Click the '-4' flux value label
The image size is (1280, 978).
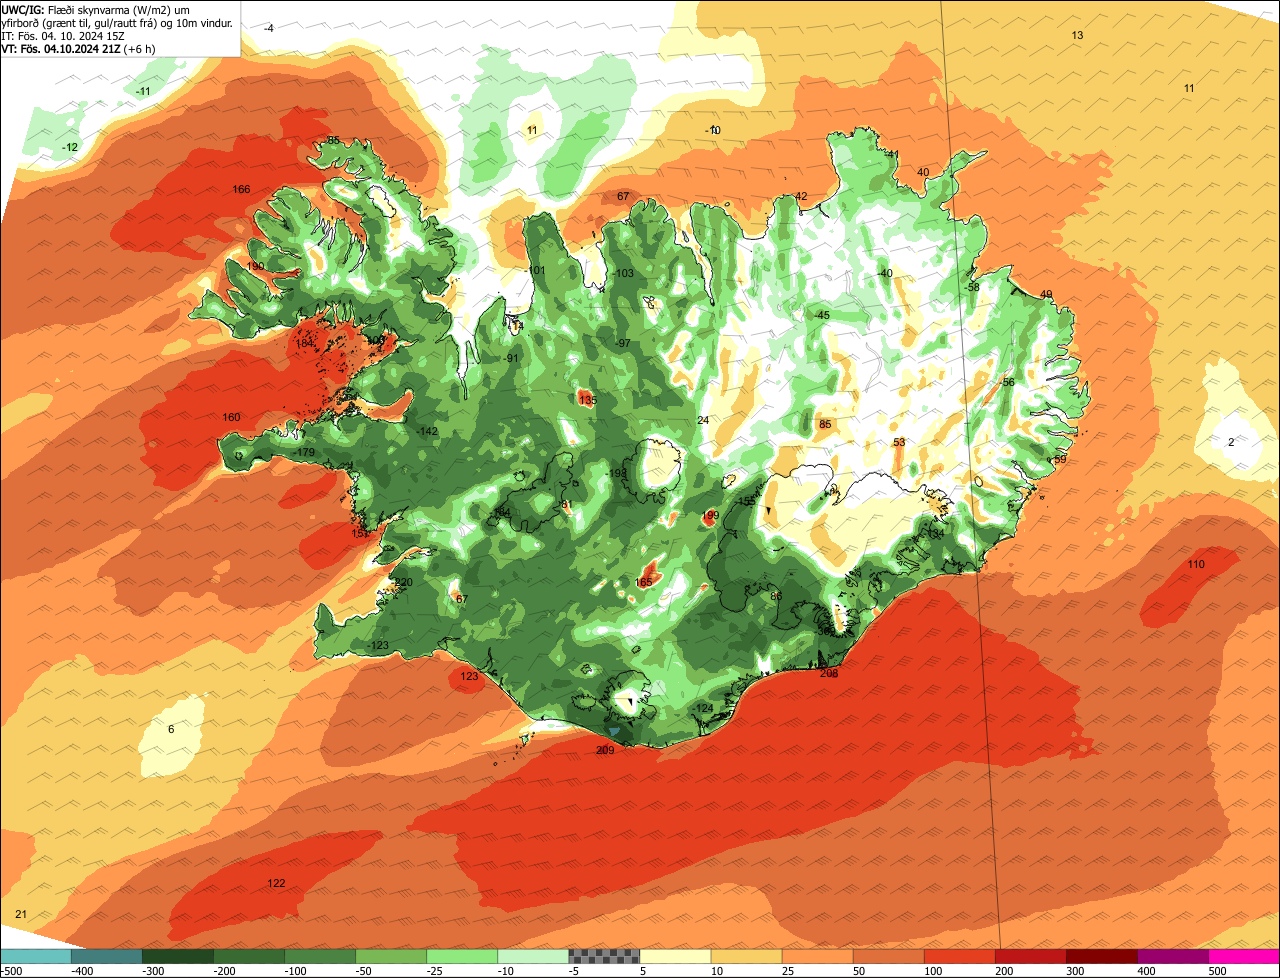click(268, 29)
